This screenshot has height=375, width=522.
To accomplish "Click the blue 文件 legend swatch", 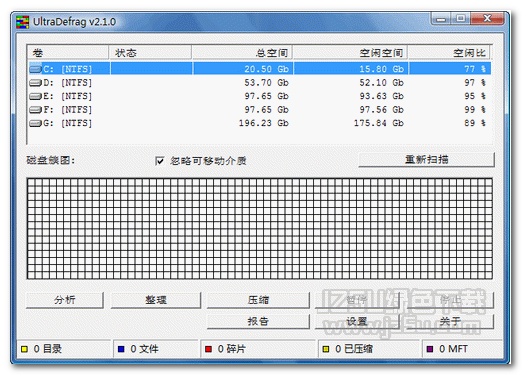I will (121, 349).
